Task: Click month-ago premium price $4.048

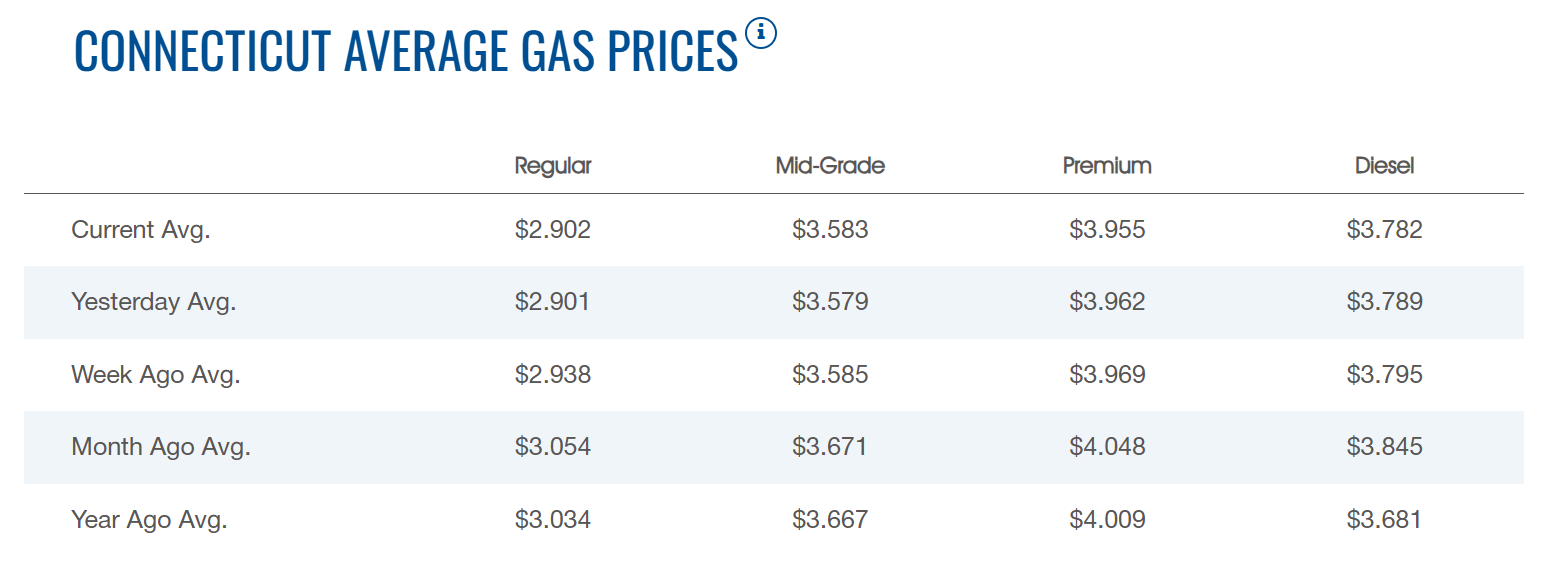Action: click(x=1107, y=447)
